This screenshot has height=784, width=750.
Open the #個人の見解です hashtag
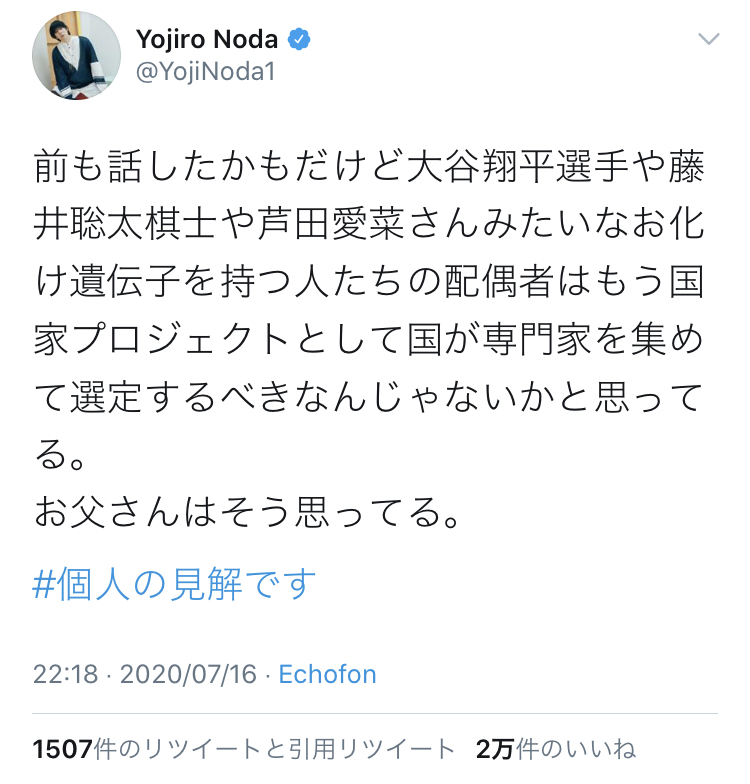pyautogui.click(x=175, y=584)
